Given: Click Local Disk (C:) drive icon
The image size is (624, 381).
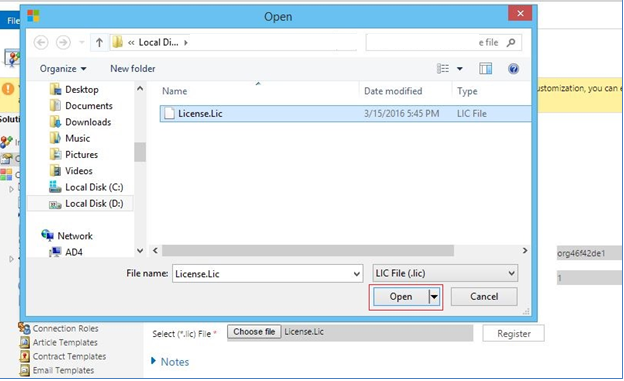Looking at the screenshot, I should [55, 187].
